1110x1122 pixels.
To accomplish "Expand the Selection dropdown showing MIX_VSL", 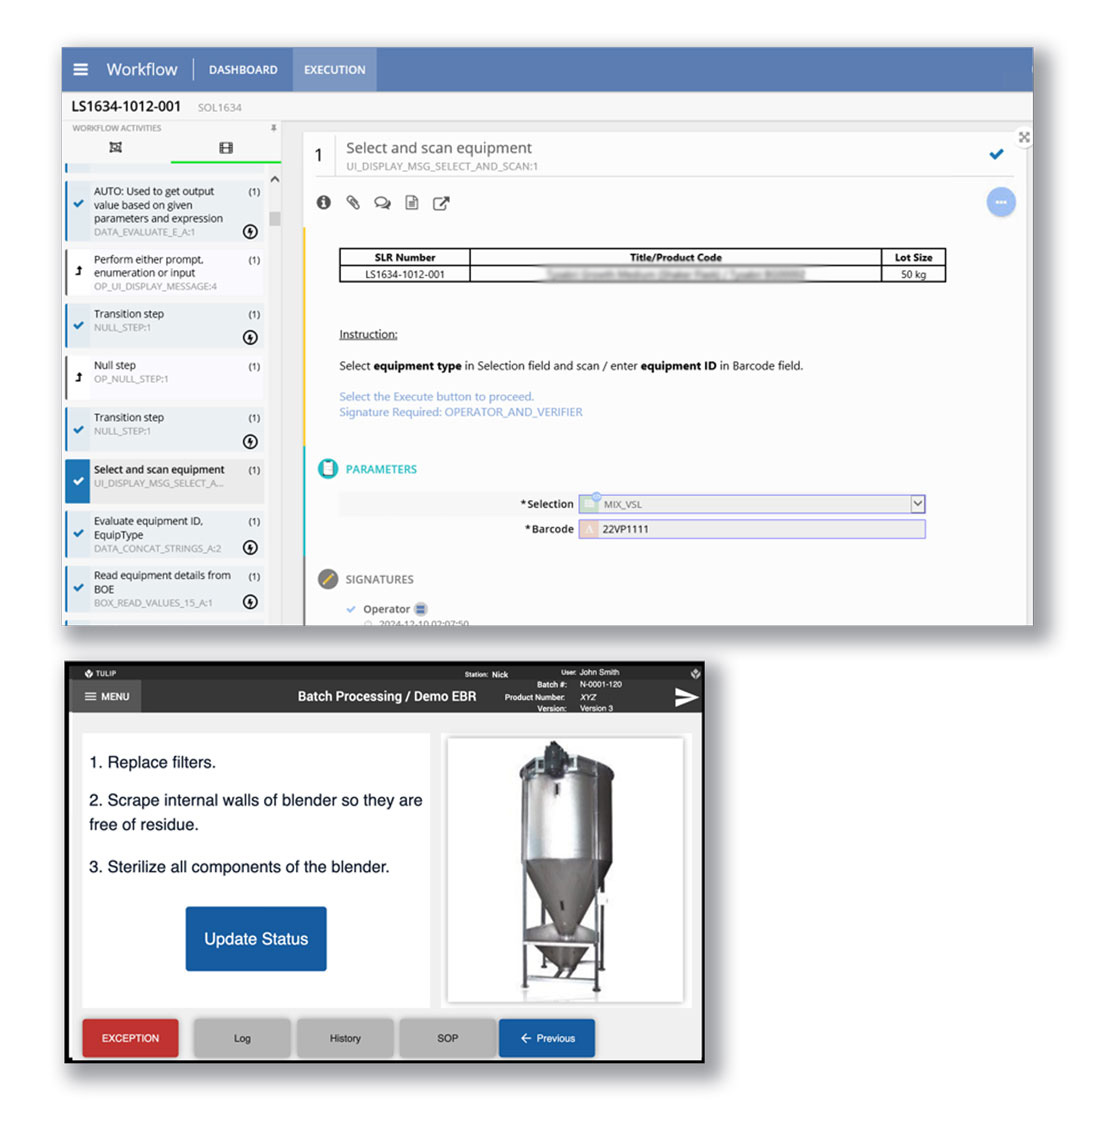I will coord(917,504).
